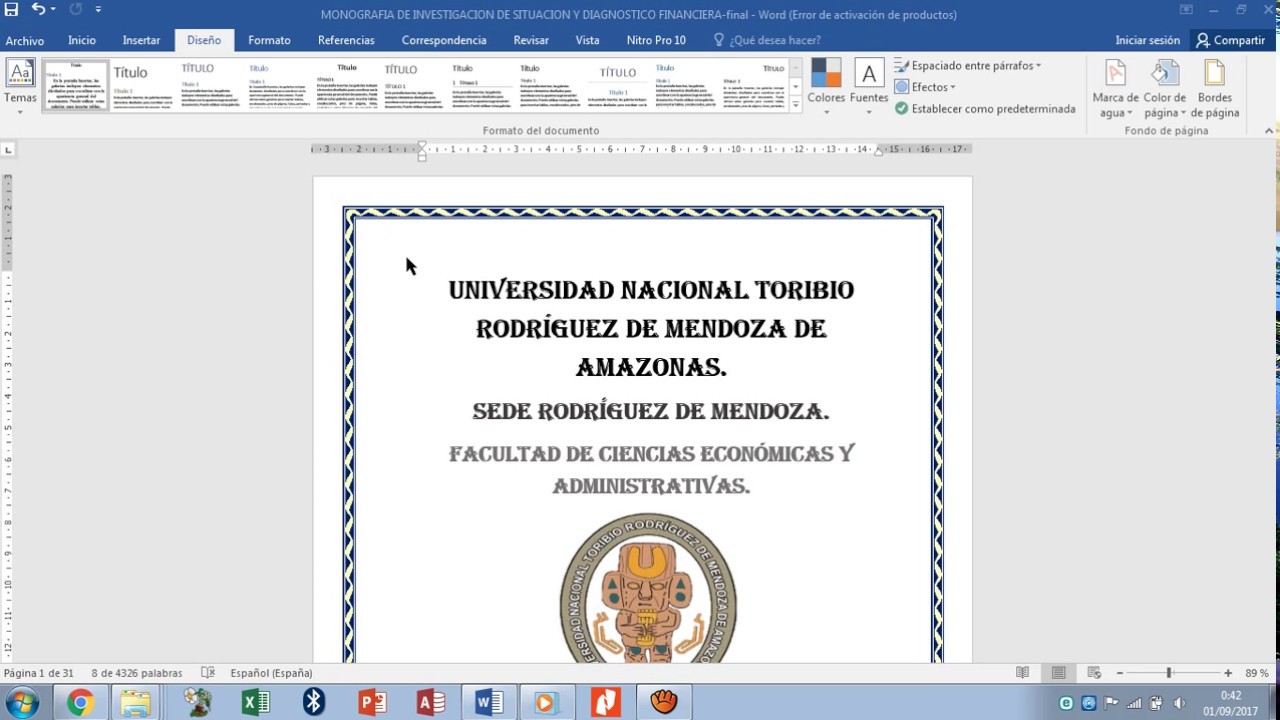
Task: Click the zoom slider handle
Action: point(1169,673)
